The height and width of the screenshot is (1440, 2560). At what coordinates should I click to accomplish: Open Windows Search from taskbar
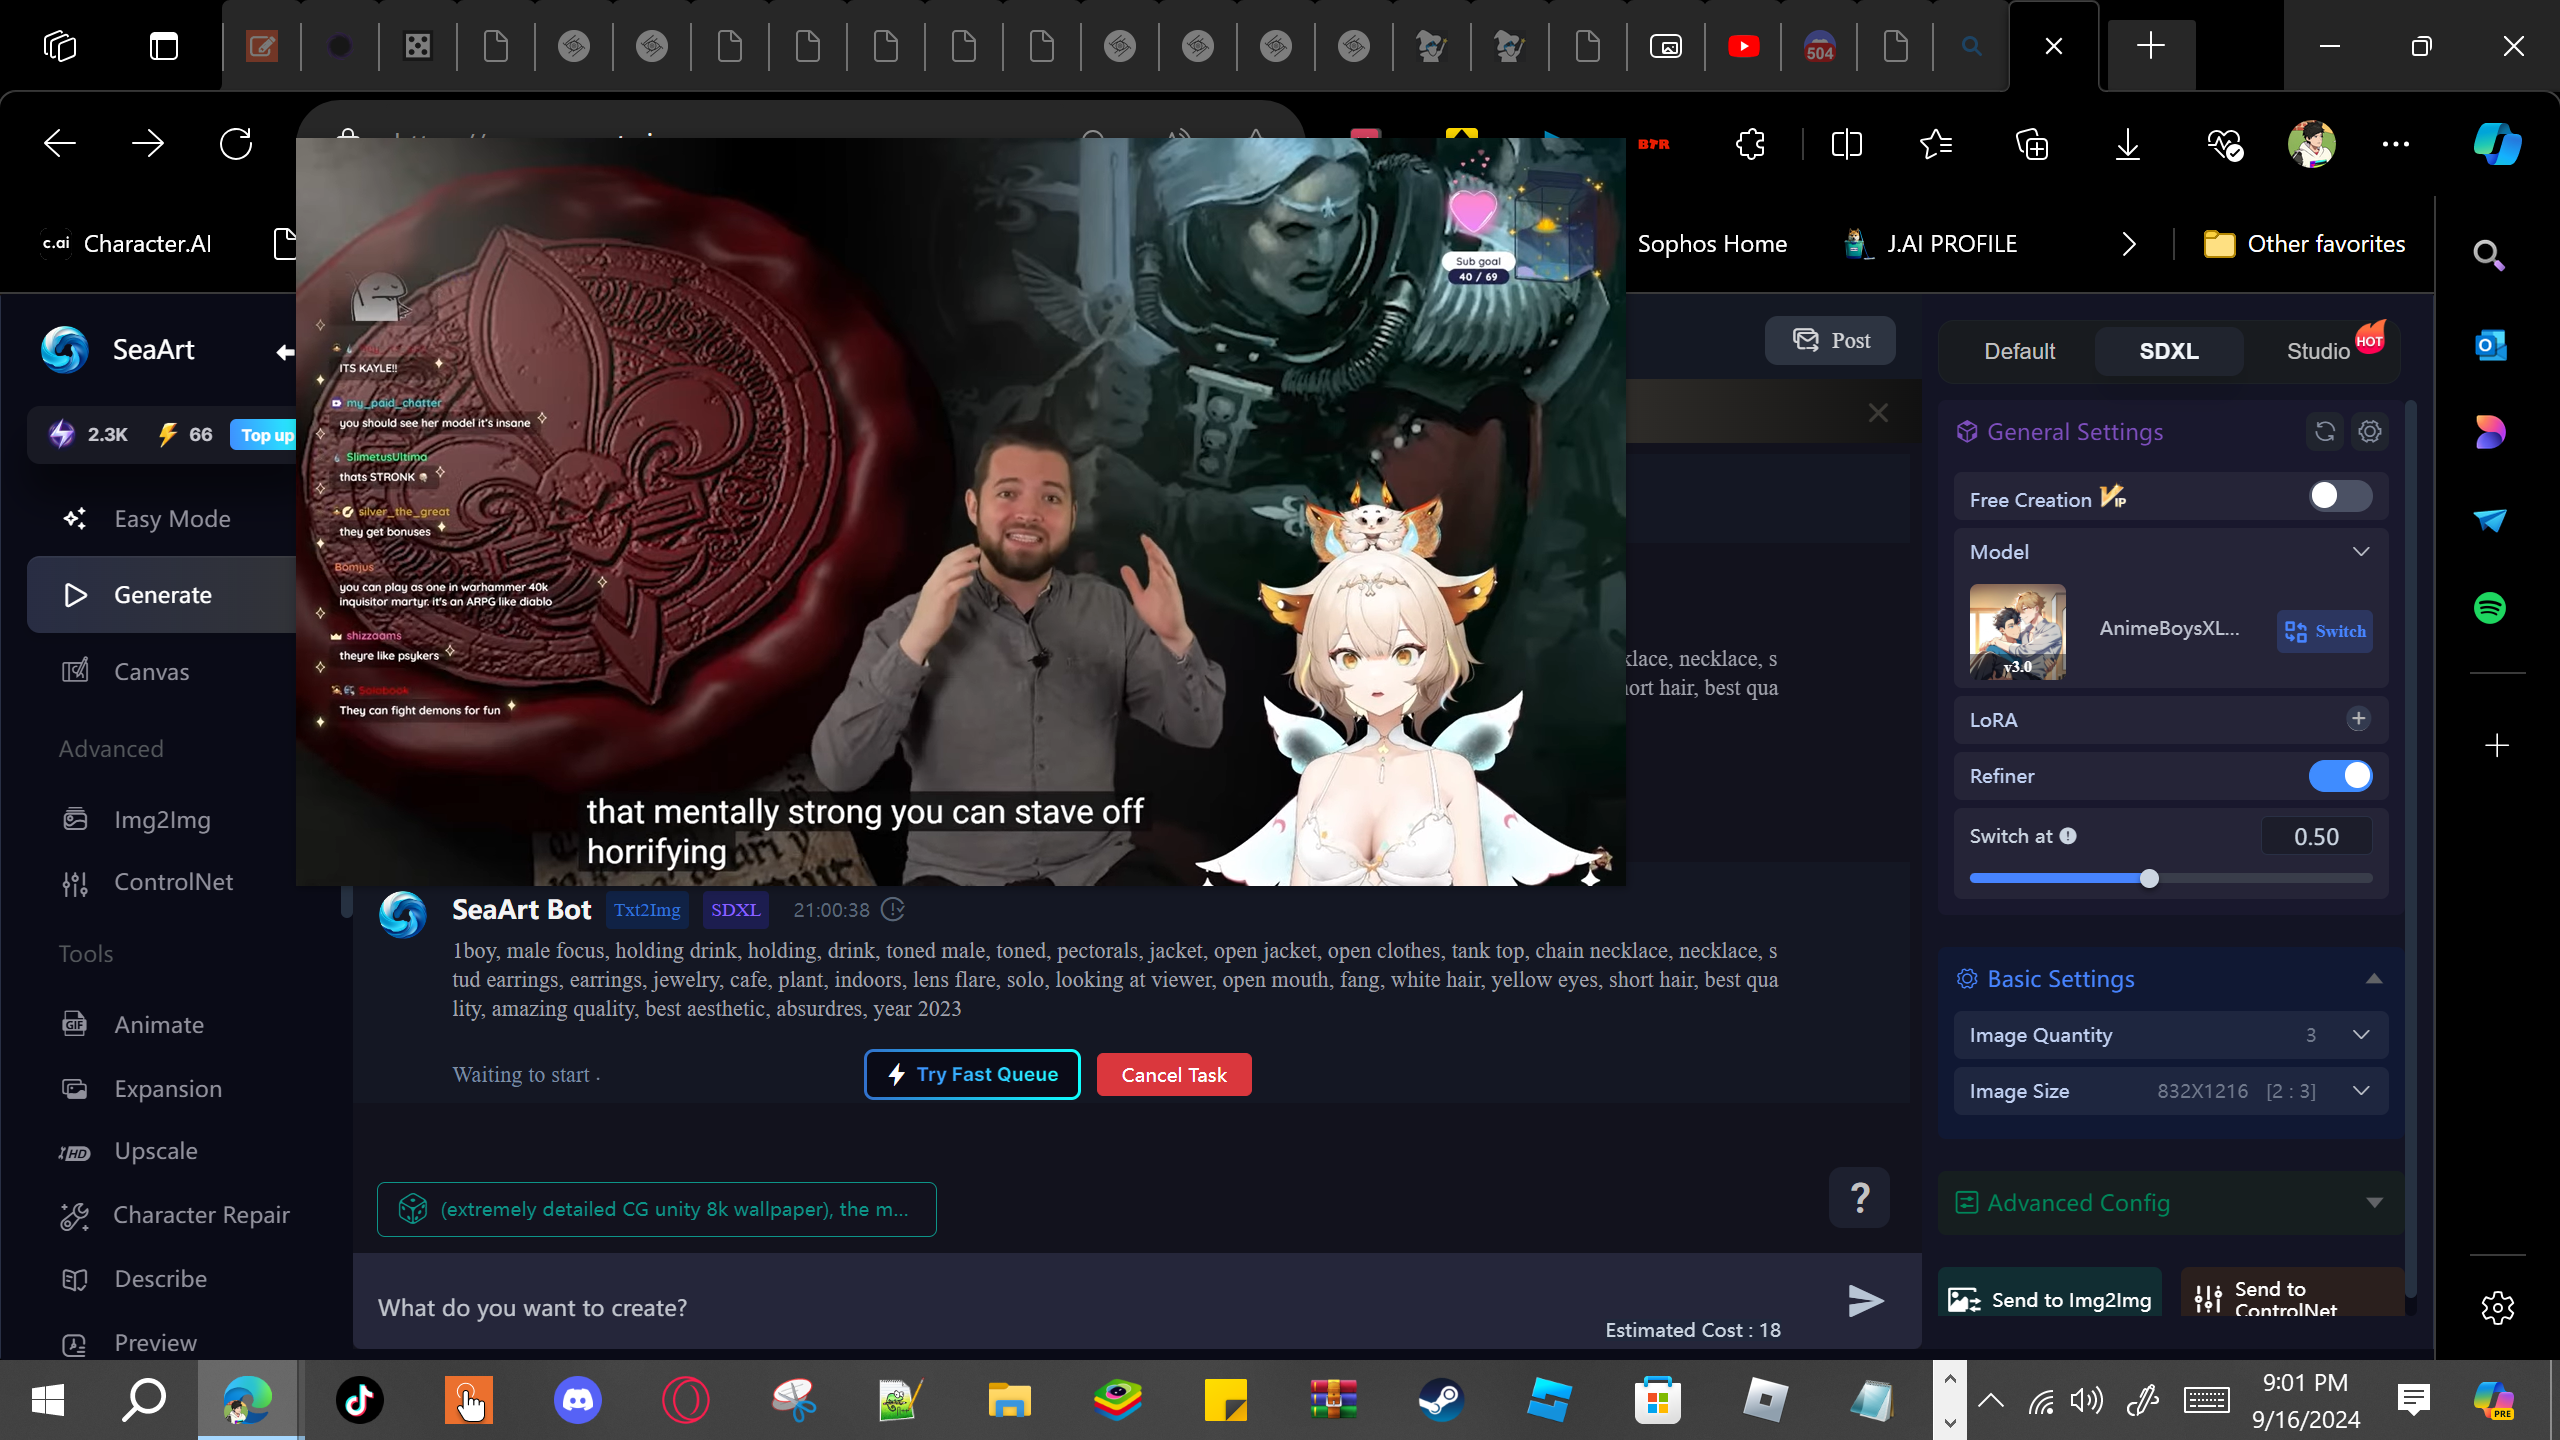(144, 1400)
